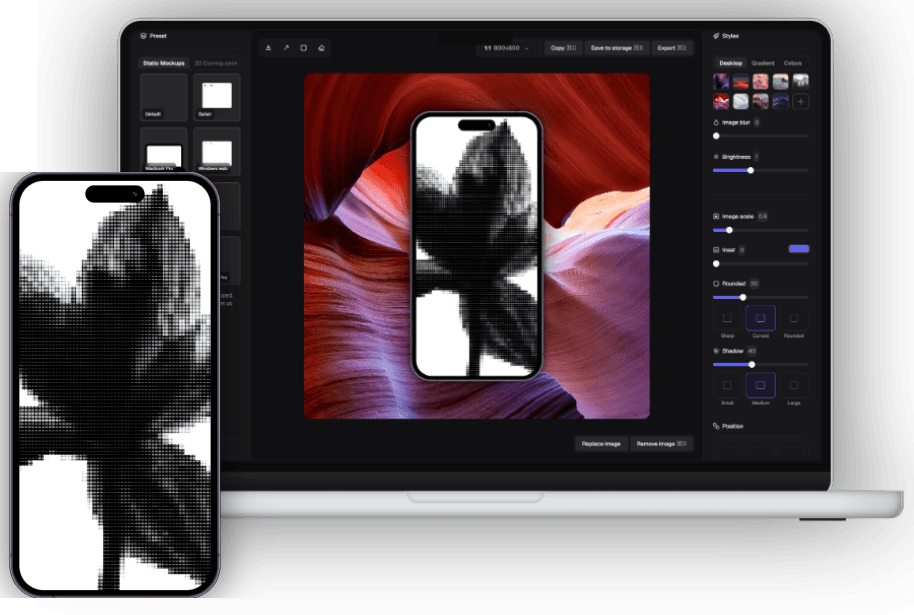Select the Small shadow option
This screenshot has height=615, width=914.
pos(727,385)
